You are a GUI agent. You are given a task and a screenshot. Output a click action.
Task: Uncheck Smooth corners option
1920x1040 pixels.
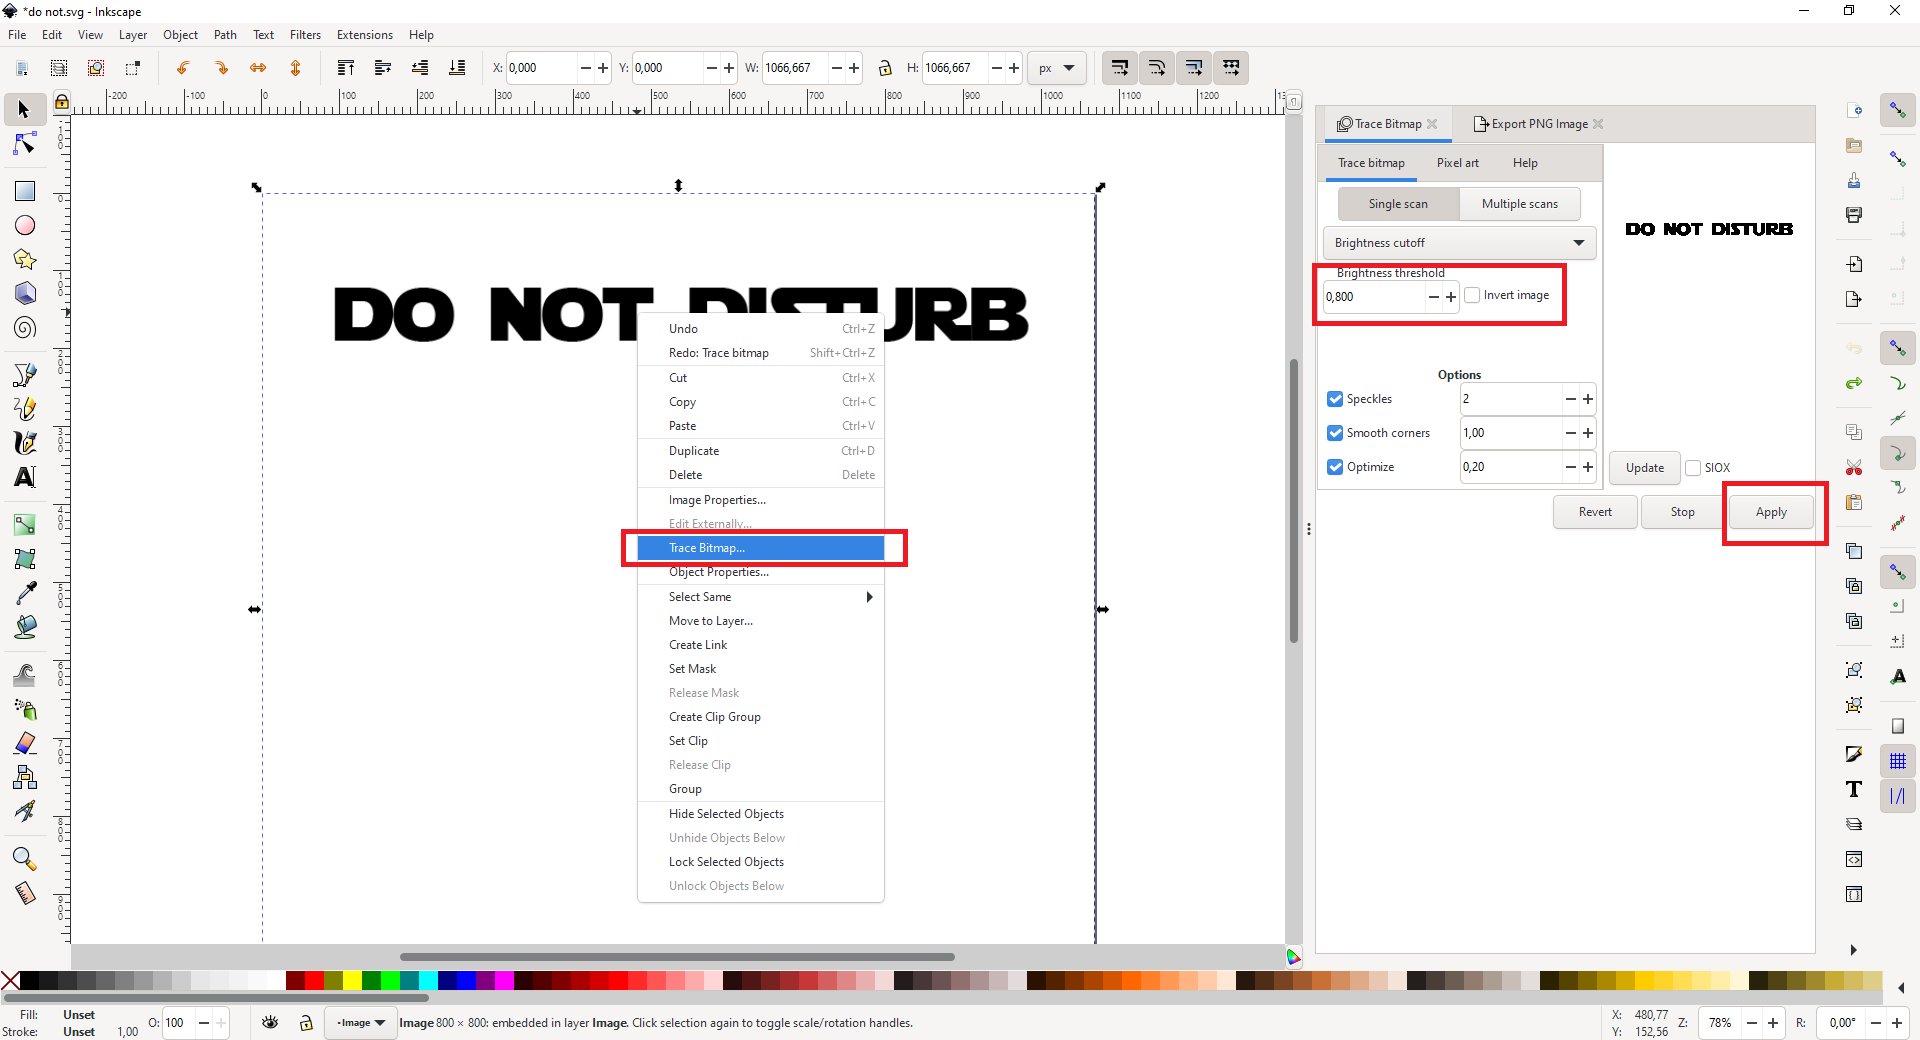click(1335, 433)
